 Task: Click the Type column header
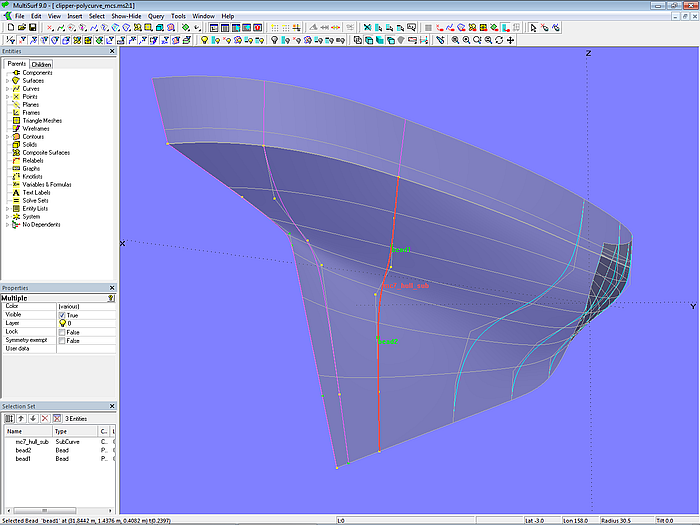(60, 430)
